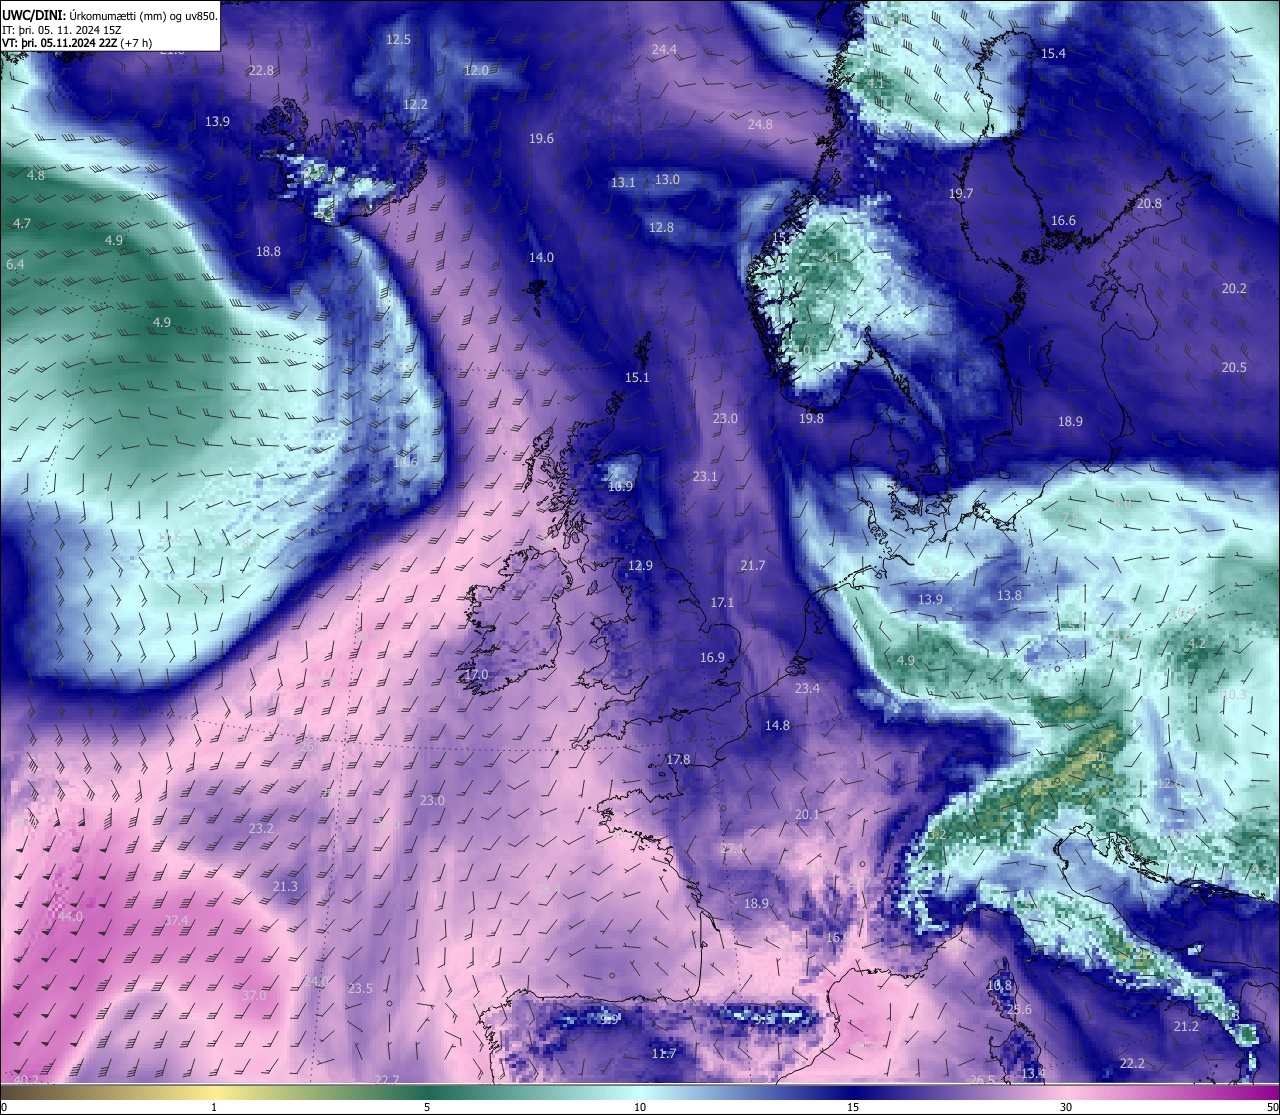Viewport: 1280px width, 1115px height.
Task: Select the 4.8 value label
Action: coord(35,176)
